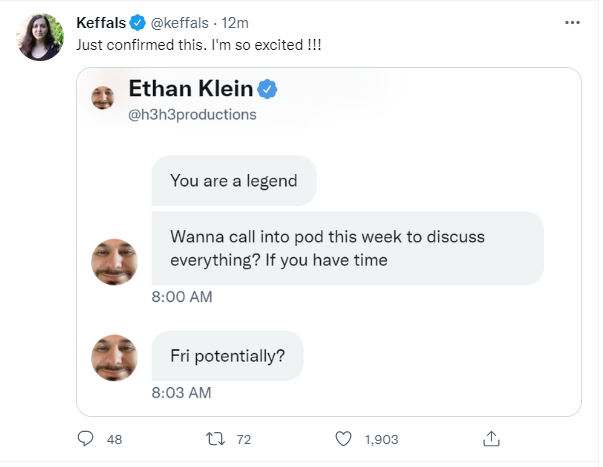Open the @keffals handle link
Image resolution: width=603 pixels, height=467 pixels.
[x=180, y=23]
